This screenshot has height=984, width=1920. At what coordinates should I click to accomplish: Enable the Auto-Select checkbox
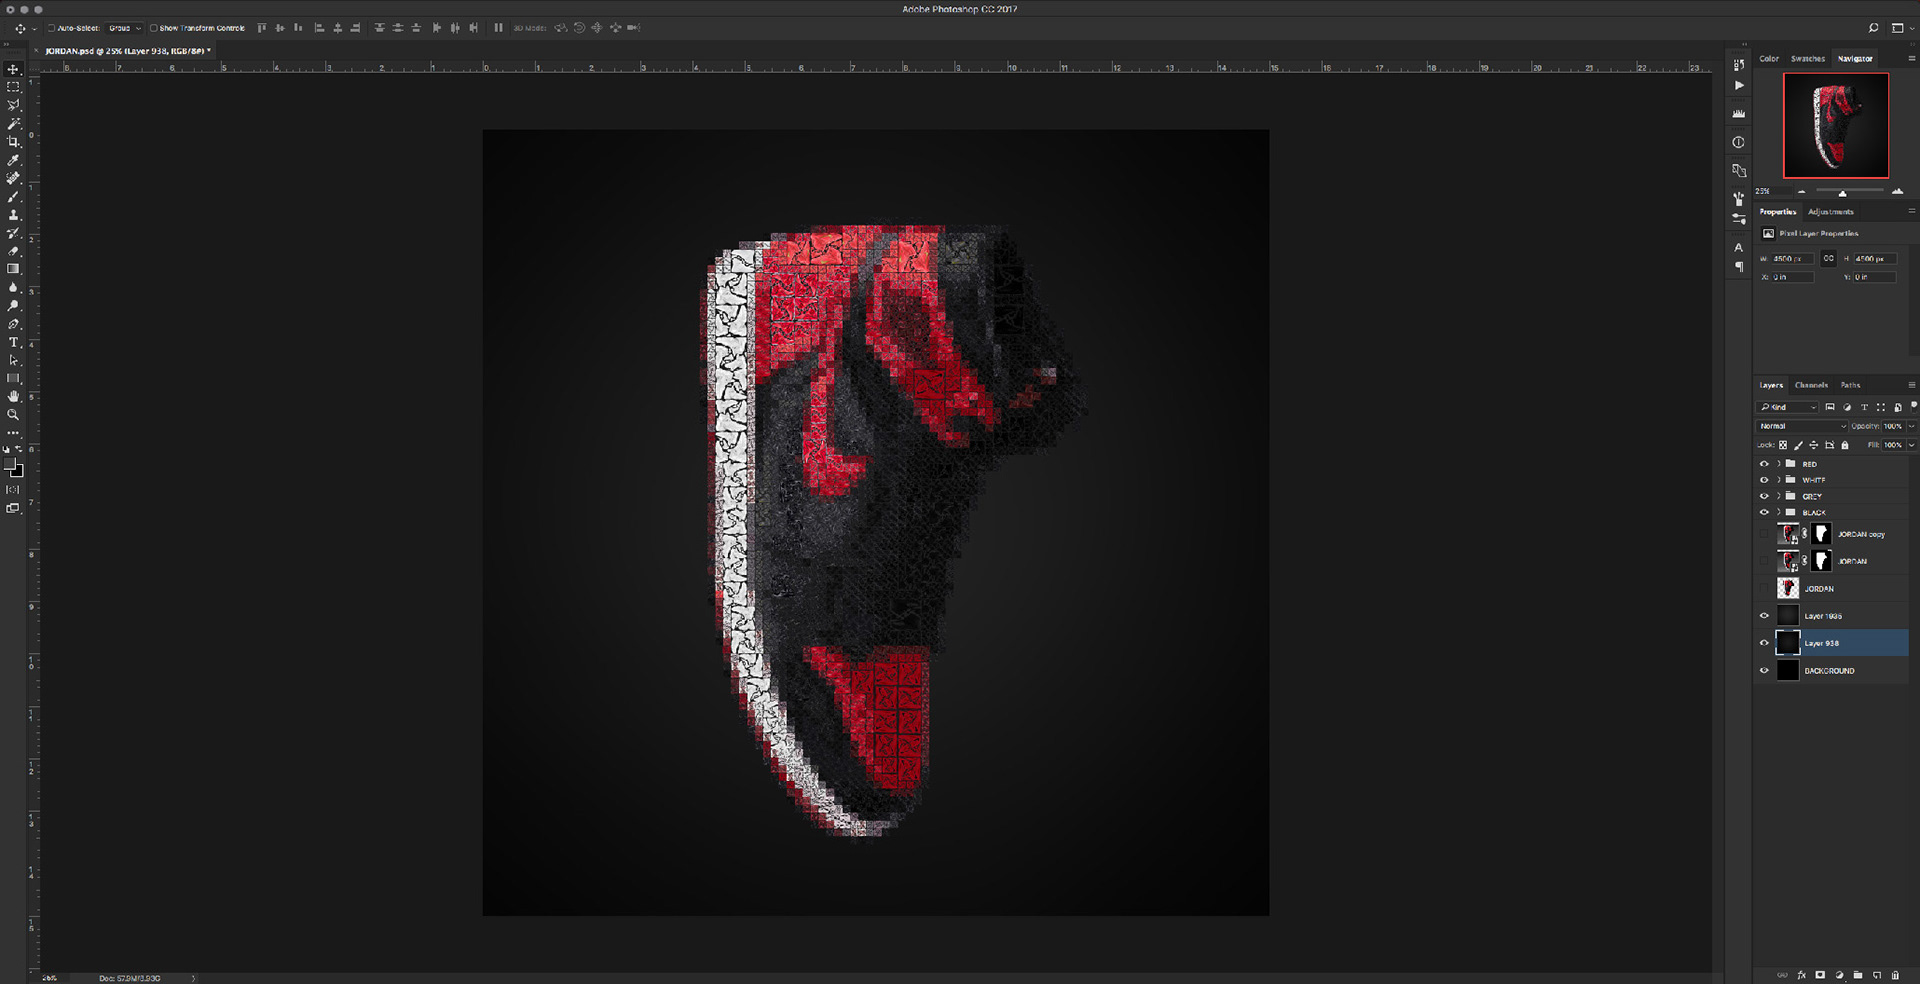pos(51,28)
